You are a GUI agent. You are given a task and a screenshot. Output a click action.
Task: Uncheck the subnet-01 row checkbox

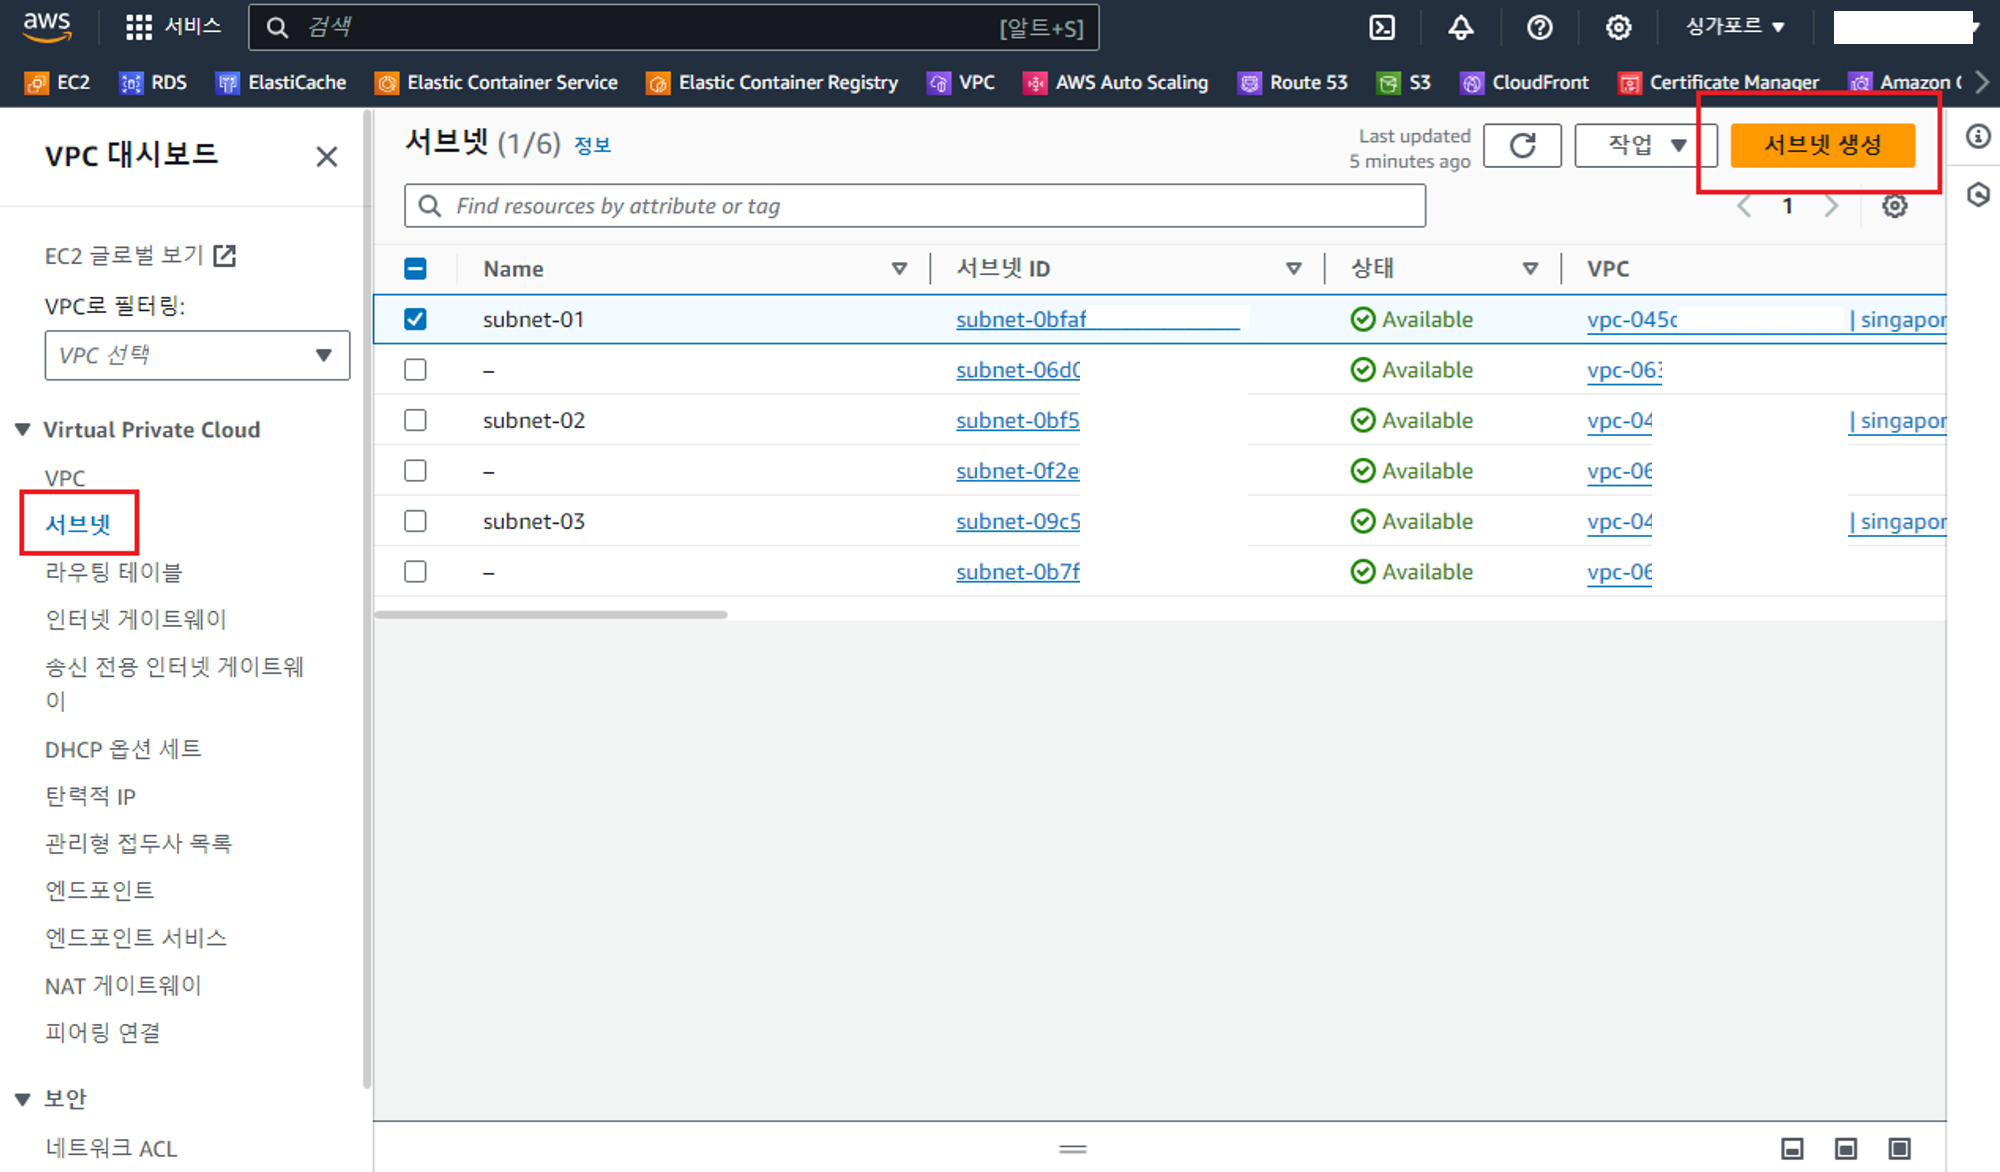[415, 319]
